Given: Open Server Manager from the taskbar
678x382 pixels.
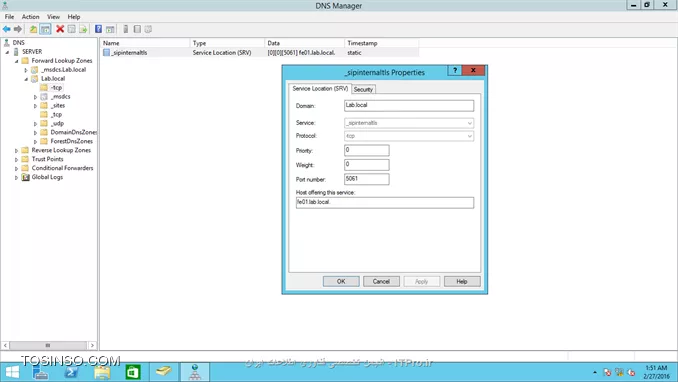Looking at the screenshot, I should (41, 372).
